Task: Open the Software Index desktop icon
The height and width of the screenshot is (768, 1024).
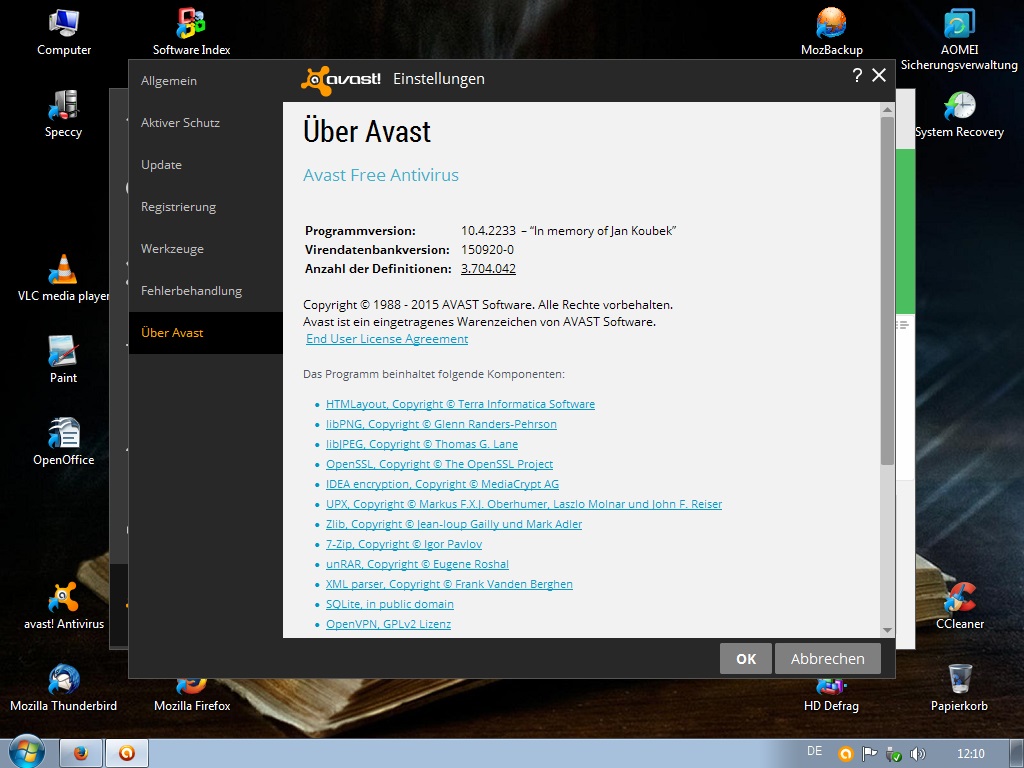Action: coord(191,32)
